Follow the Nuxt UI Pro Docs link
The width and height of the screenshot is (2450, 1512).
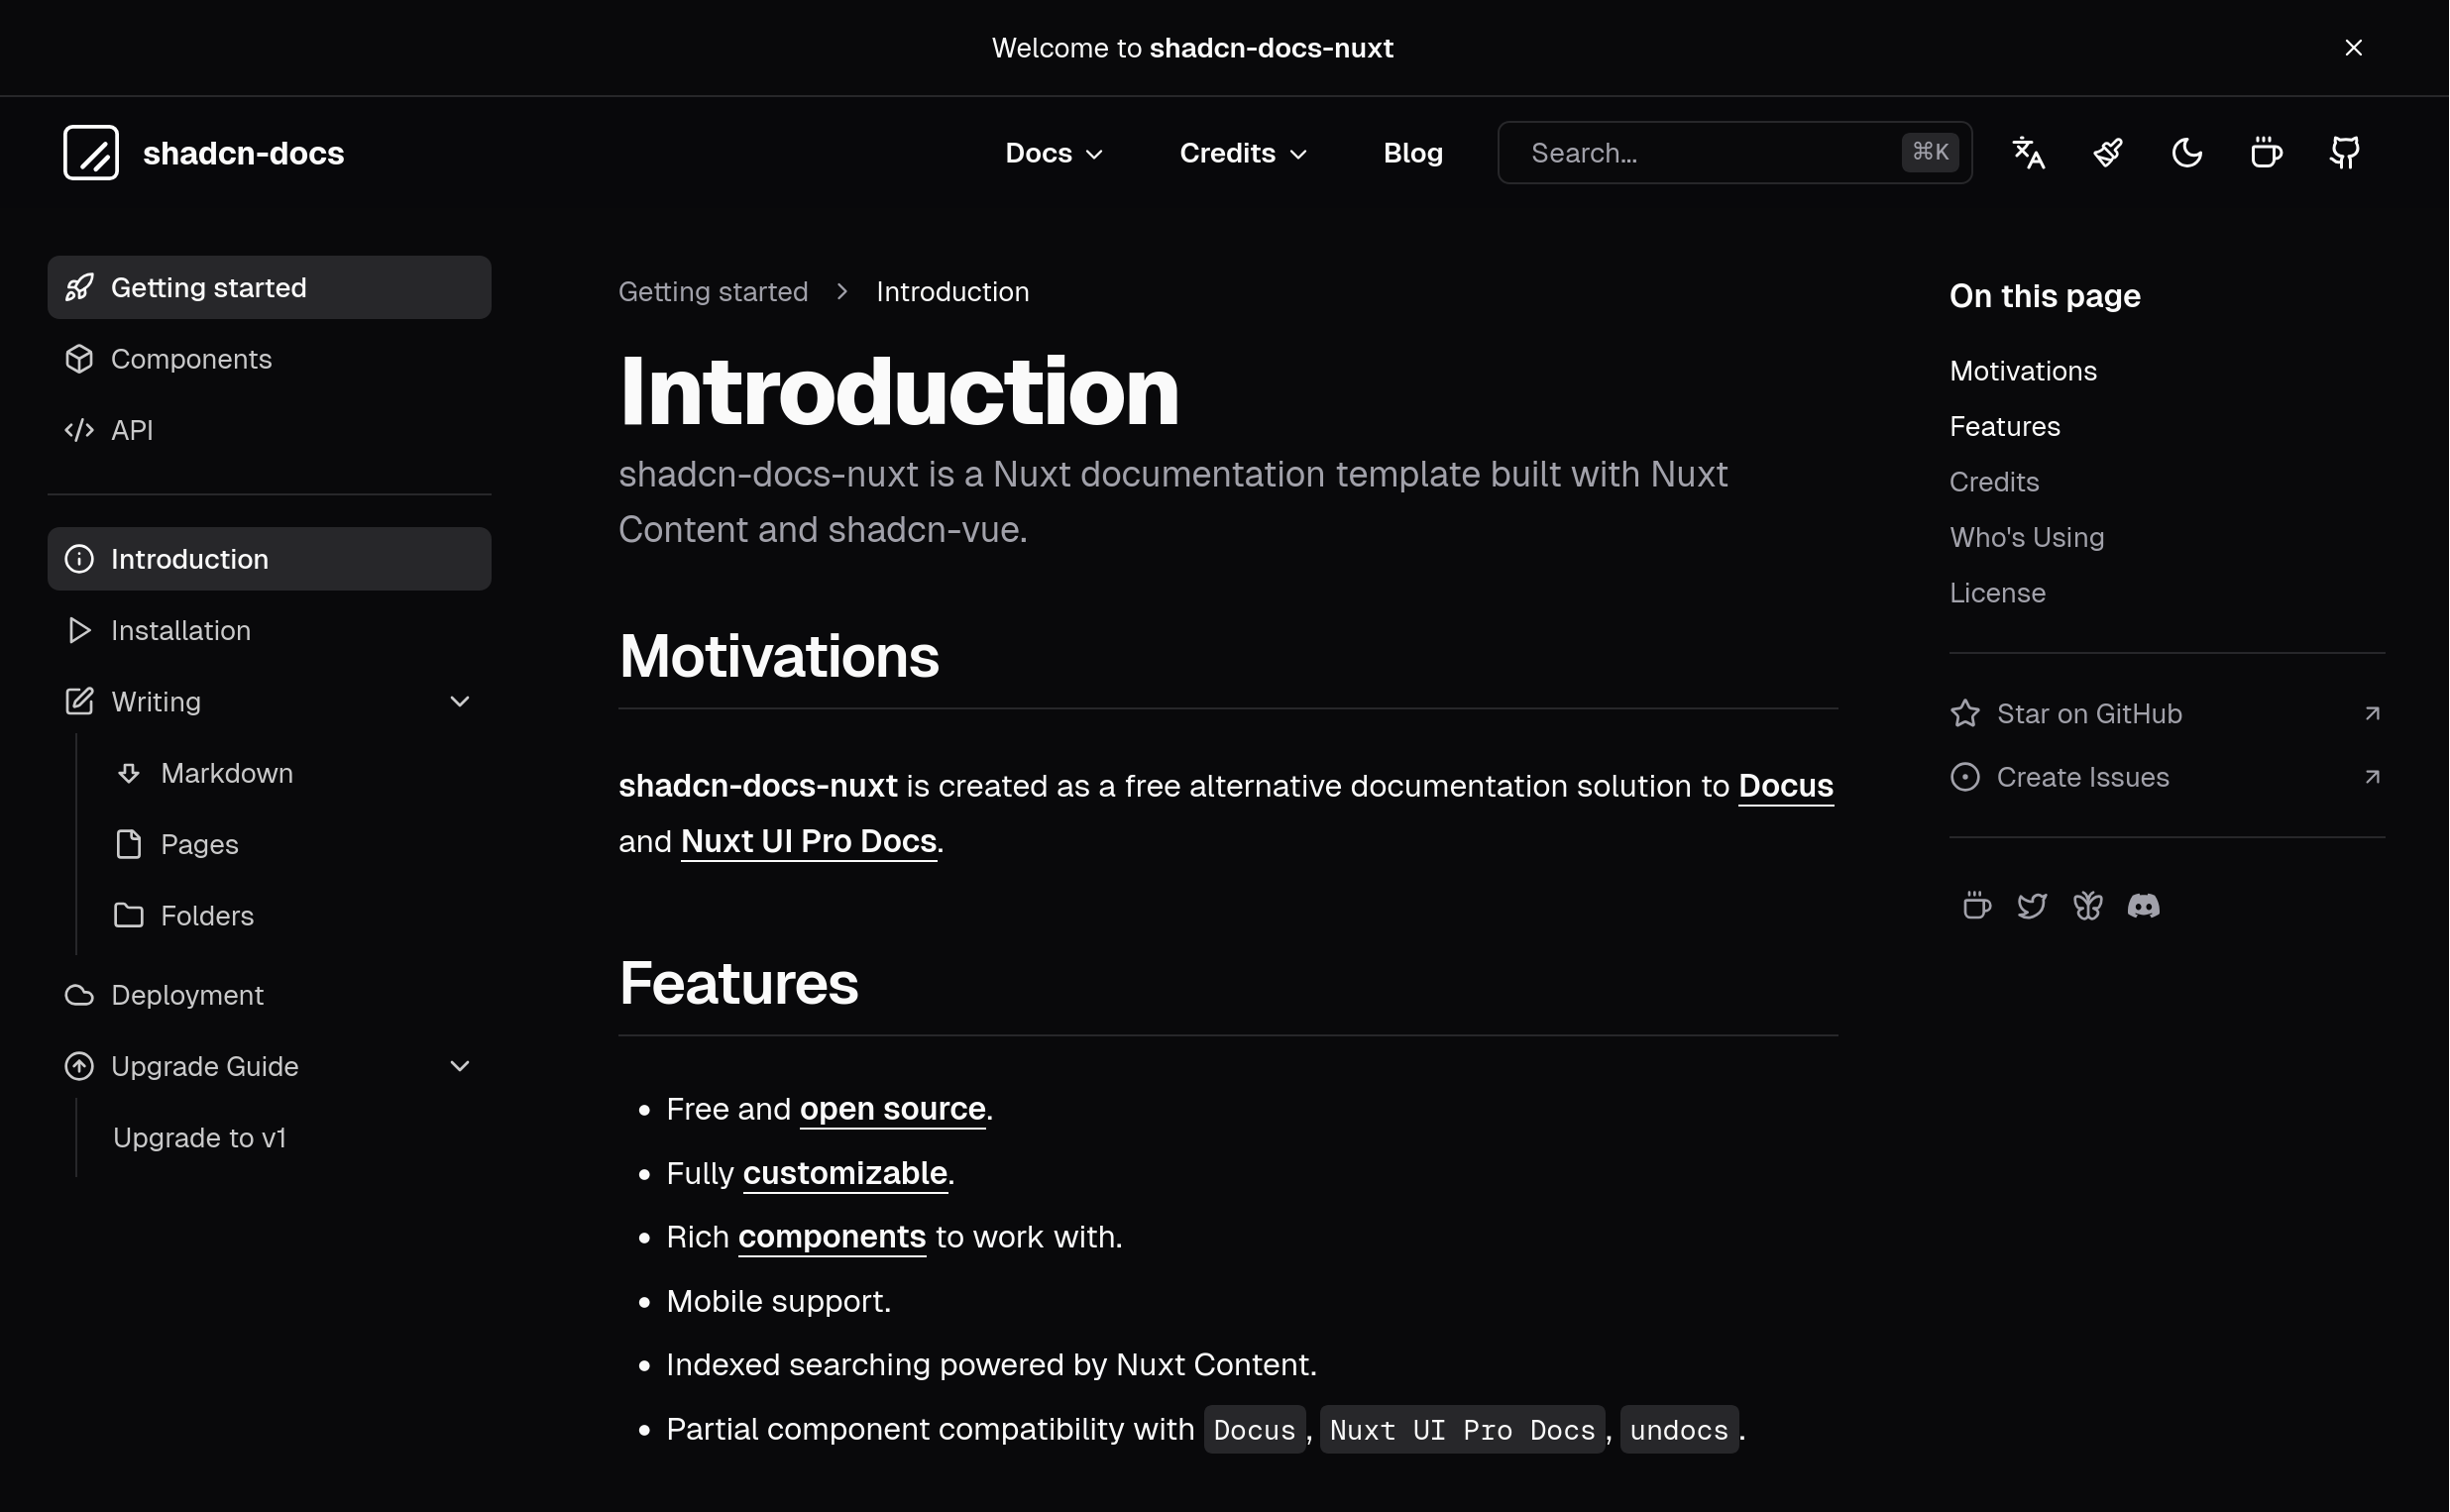click(x=808, y=841)
